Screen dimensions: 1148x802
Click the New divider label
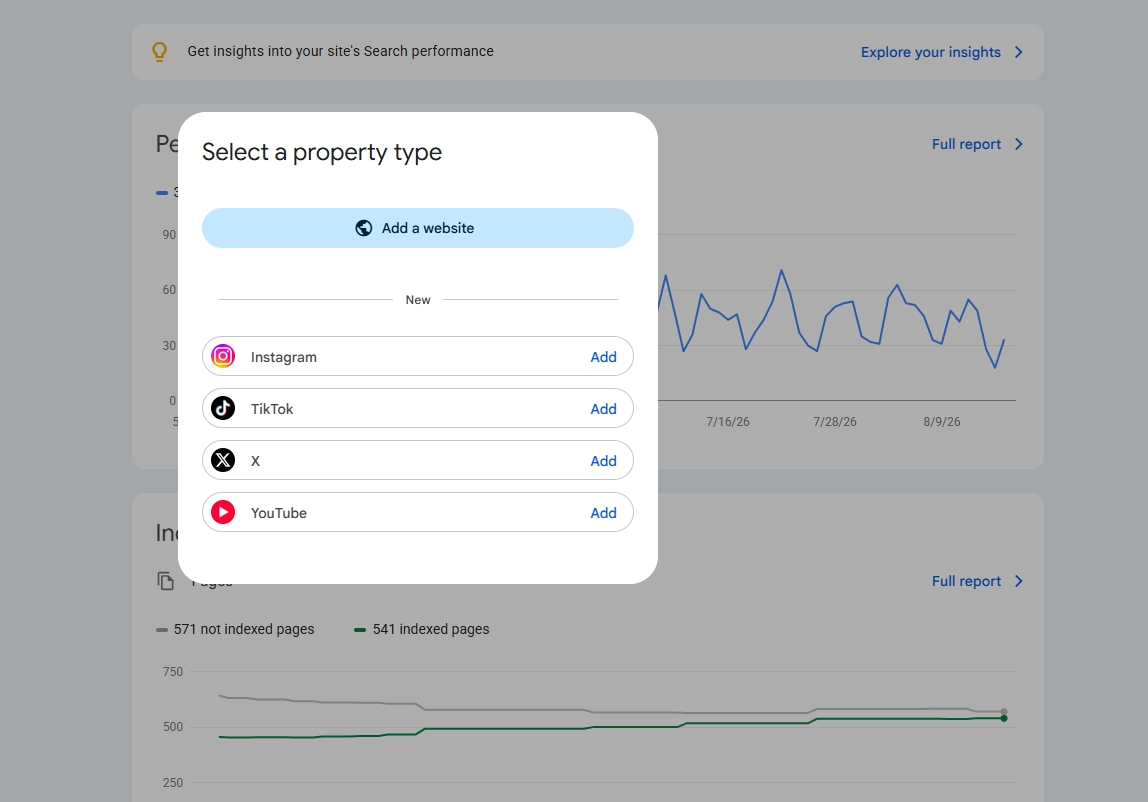[x=418, y=300]
